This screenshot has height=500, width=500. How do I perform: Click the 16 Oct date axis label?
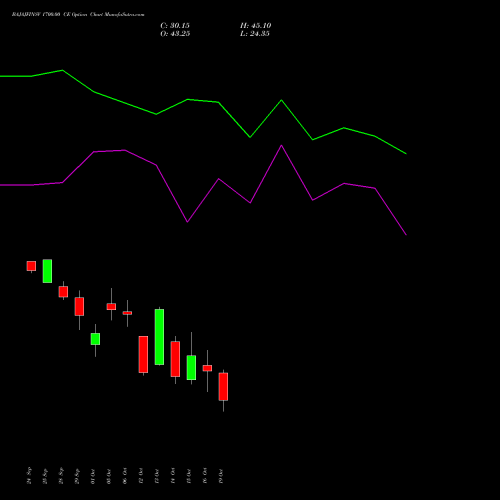click(x=205, y=476)
